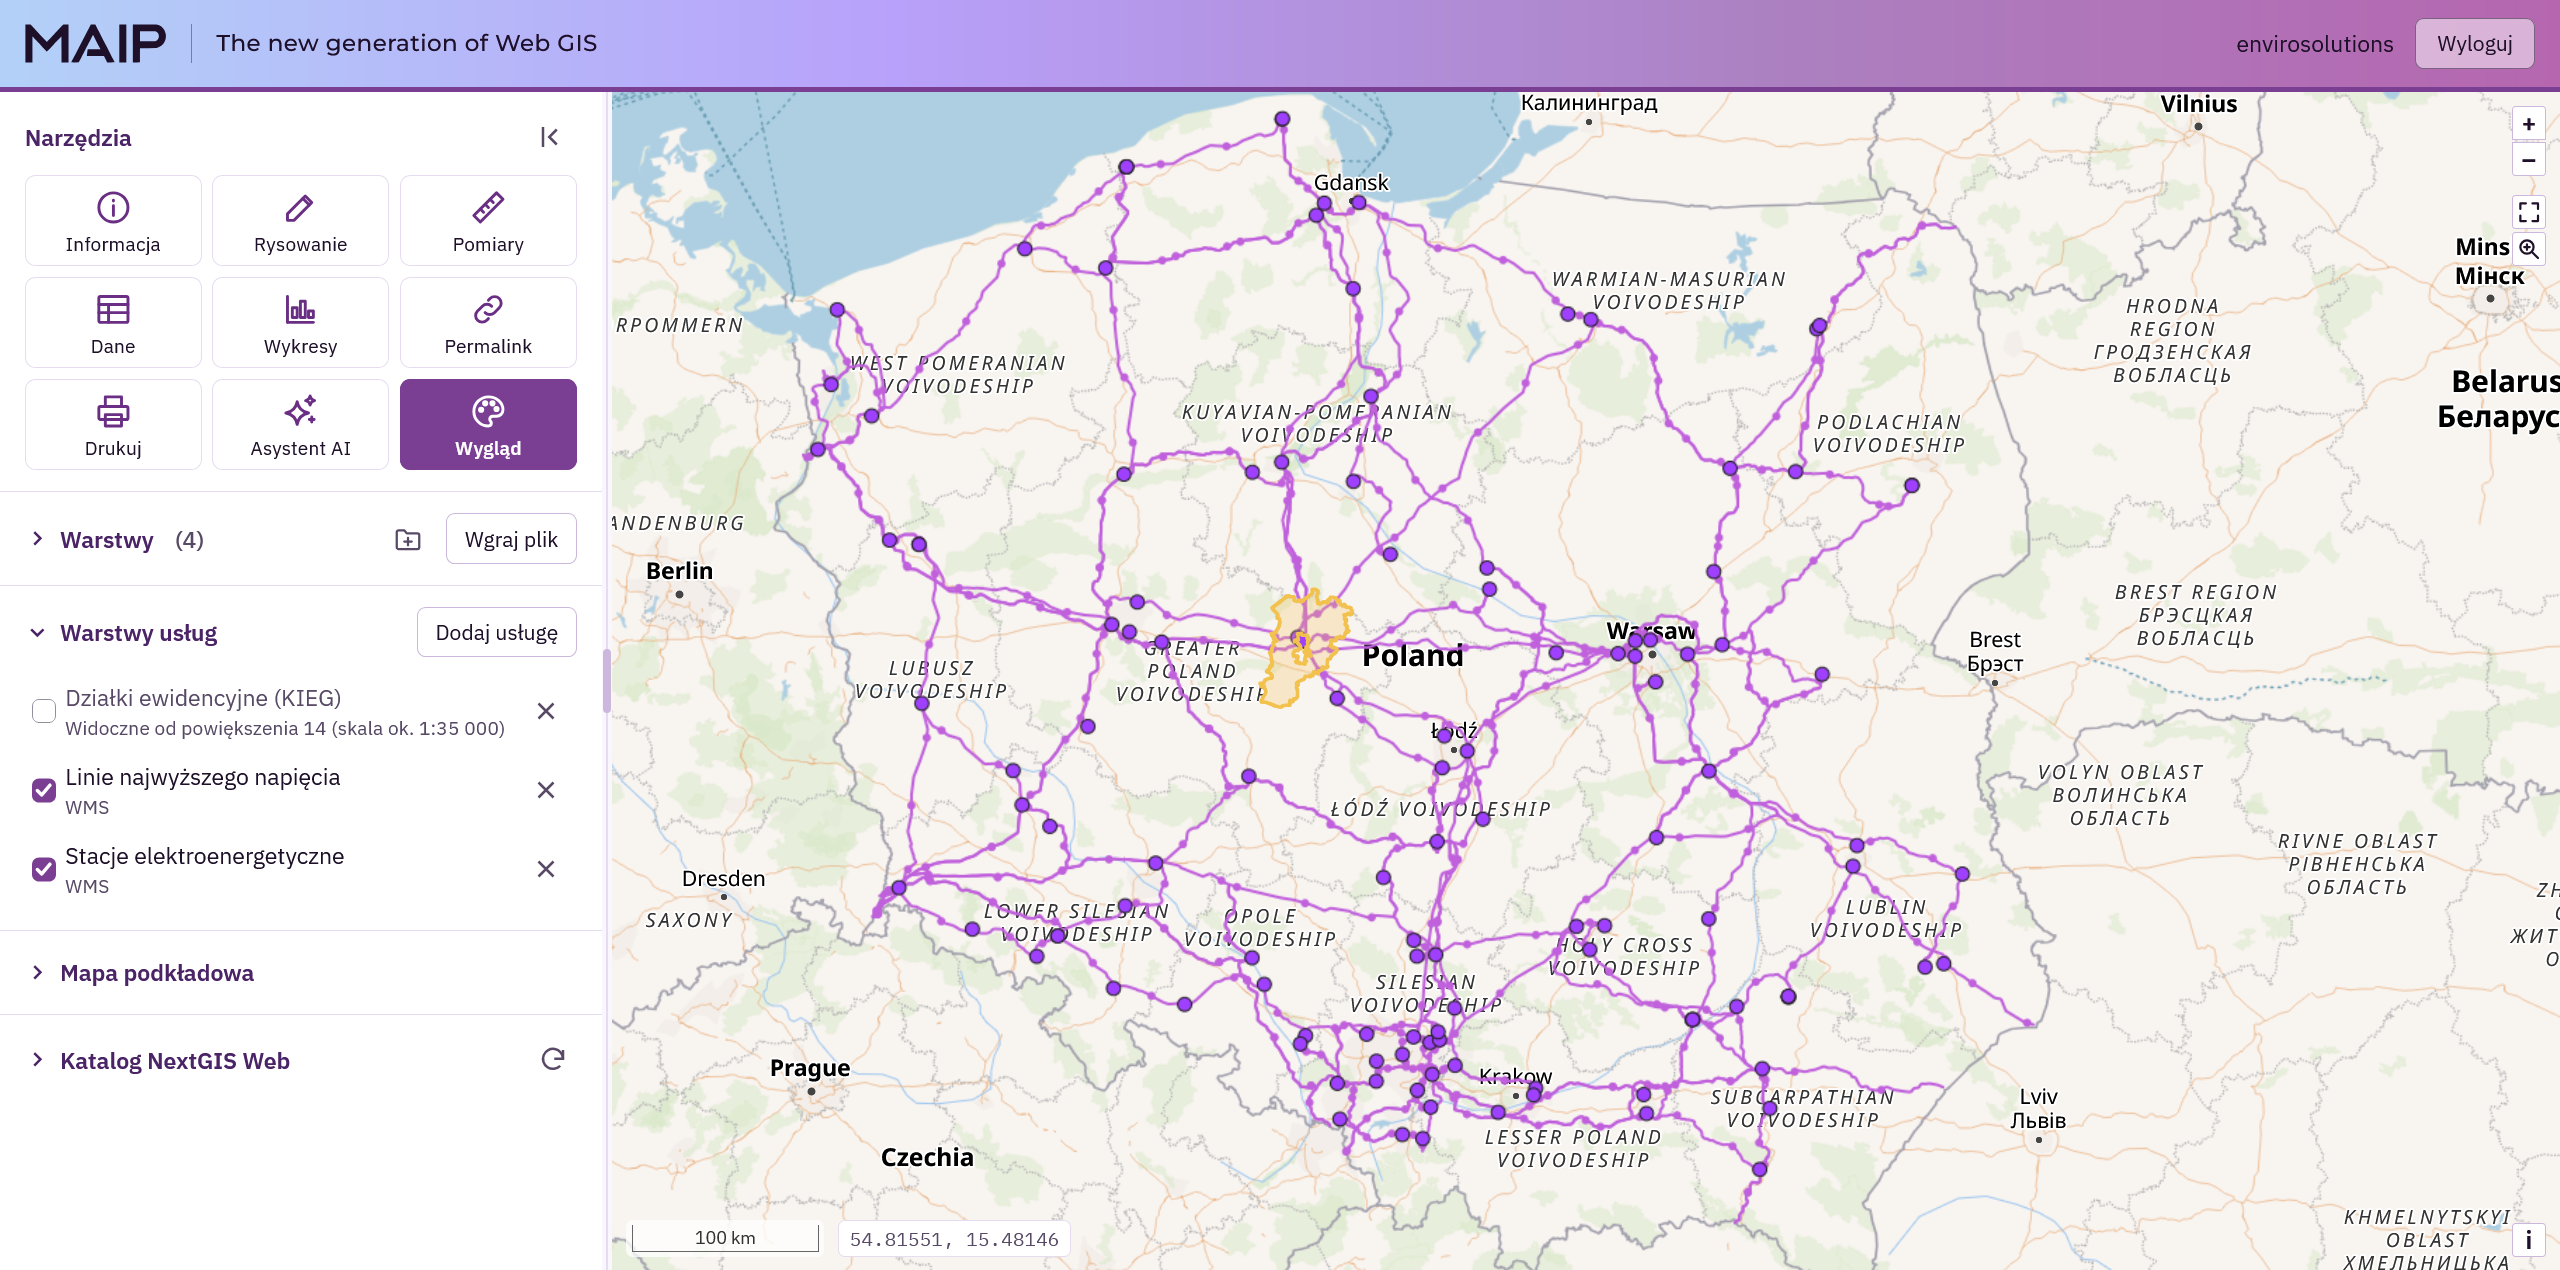
Task: Create a Permalink
Action: [488, 323]
